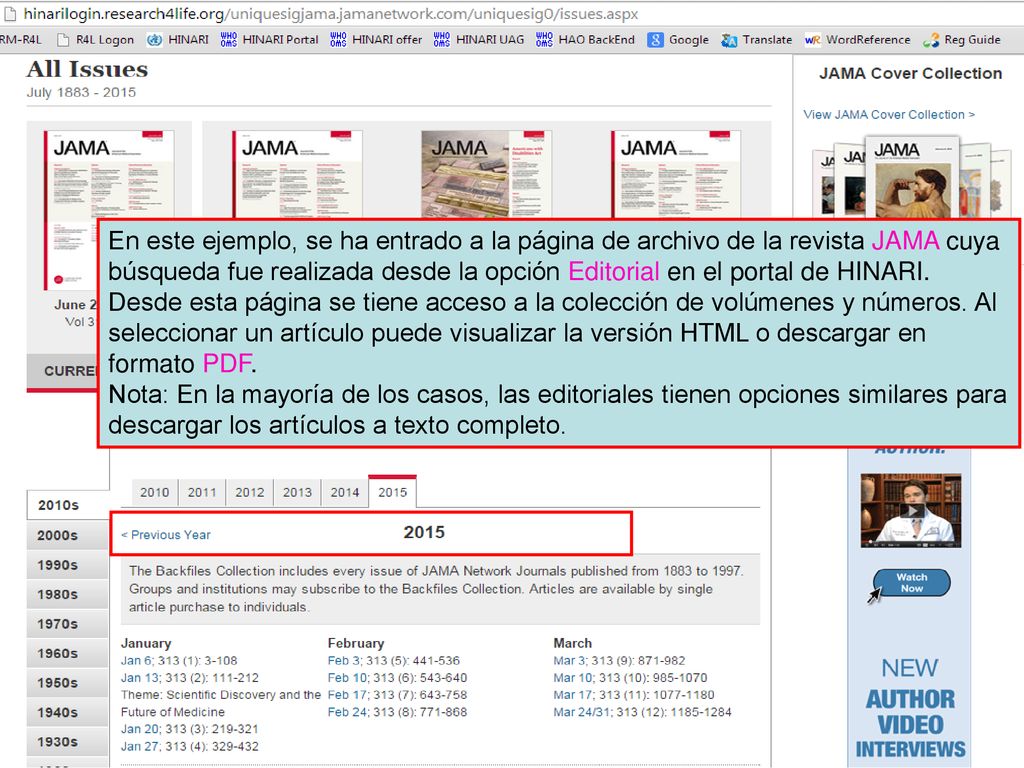The height and width of the screenshot is (768, 1024).
Task: Click the HINARI Portal bookmark label
Action: 280,40
